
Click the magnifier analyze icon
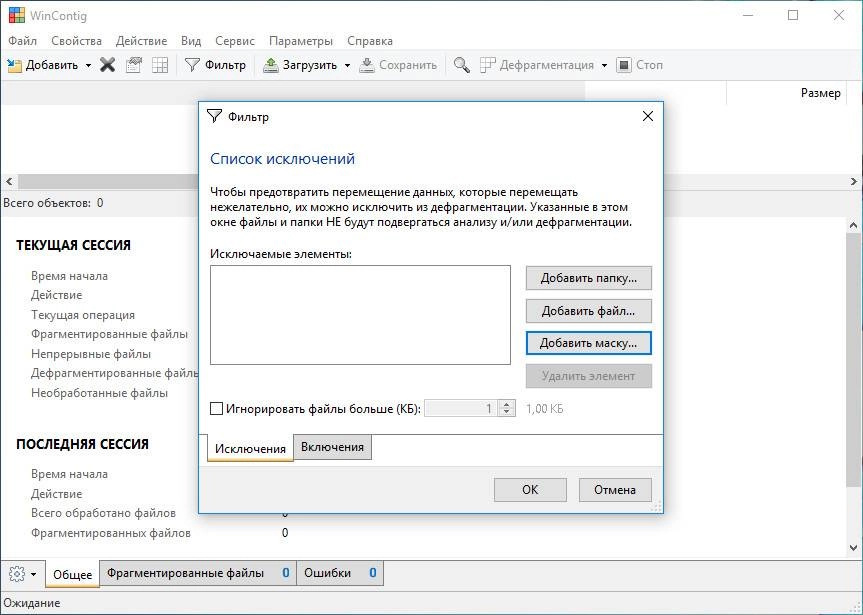461,65
